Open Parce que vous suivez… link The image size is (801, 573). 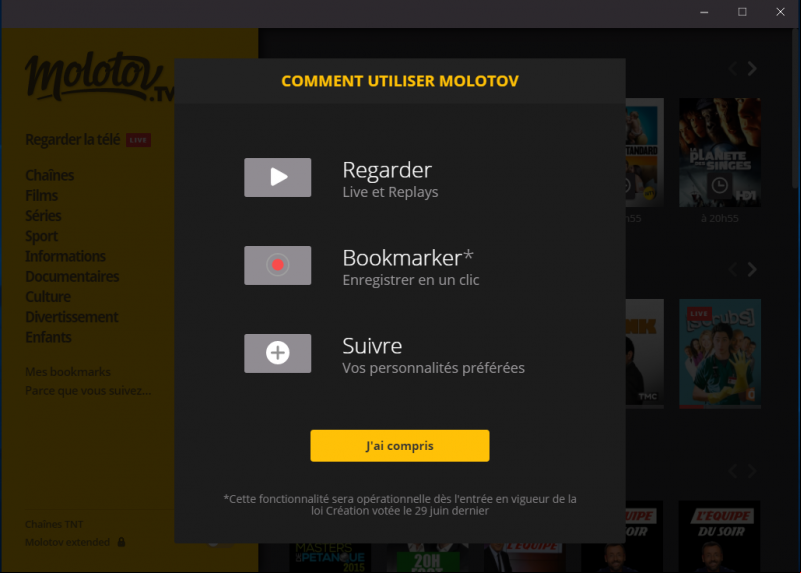pos(88,391)
